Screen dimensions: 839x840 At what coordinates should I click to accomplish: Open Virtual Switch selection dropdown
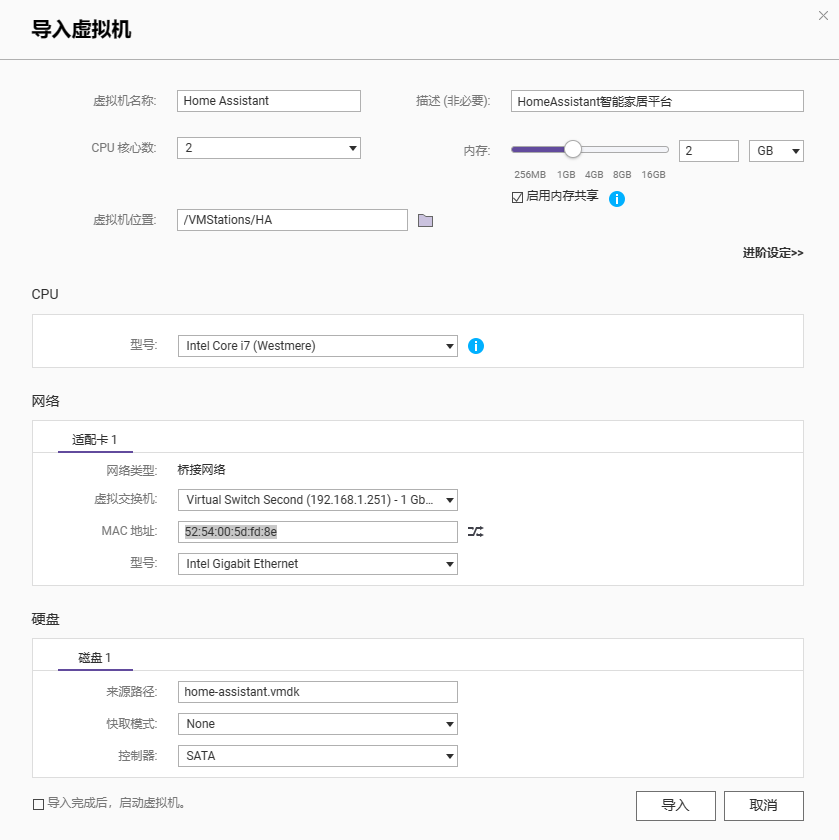[x=318, y=500]
